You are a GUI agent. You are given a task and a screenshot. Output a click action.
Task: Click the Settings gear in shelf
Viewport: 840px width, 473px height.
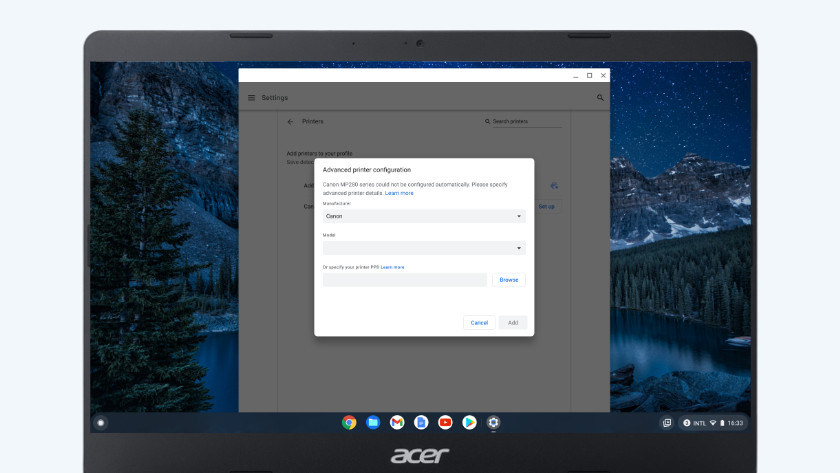[493, 423]
